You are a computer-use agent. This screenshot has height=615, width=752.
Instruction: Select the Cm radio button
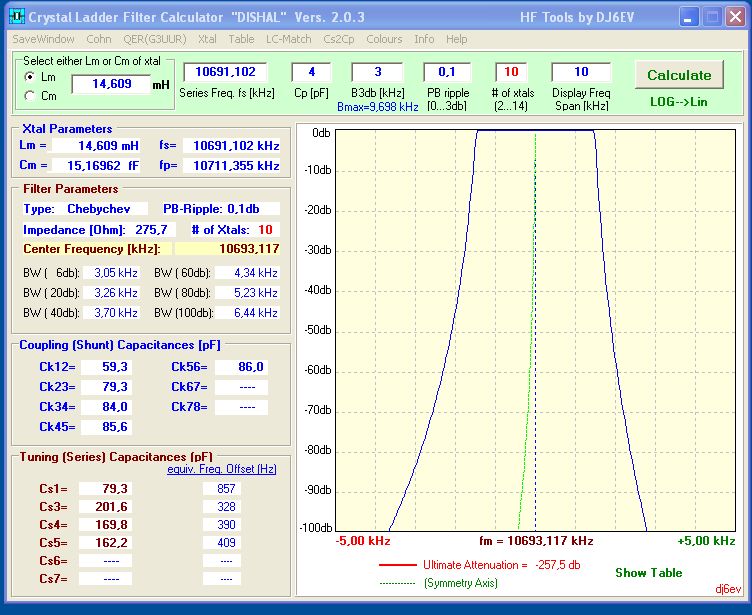[x=30, y=96]
